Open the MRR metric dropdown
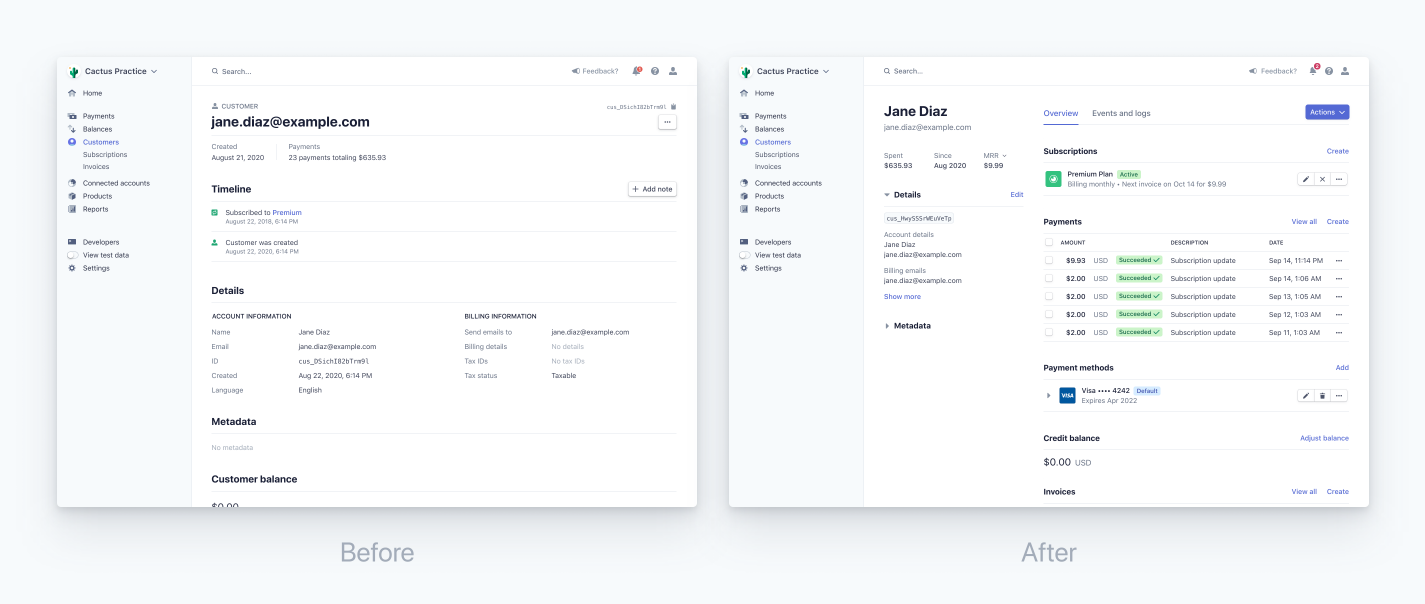 coord(995,155)
